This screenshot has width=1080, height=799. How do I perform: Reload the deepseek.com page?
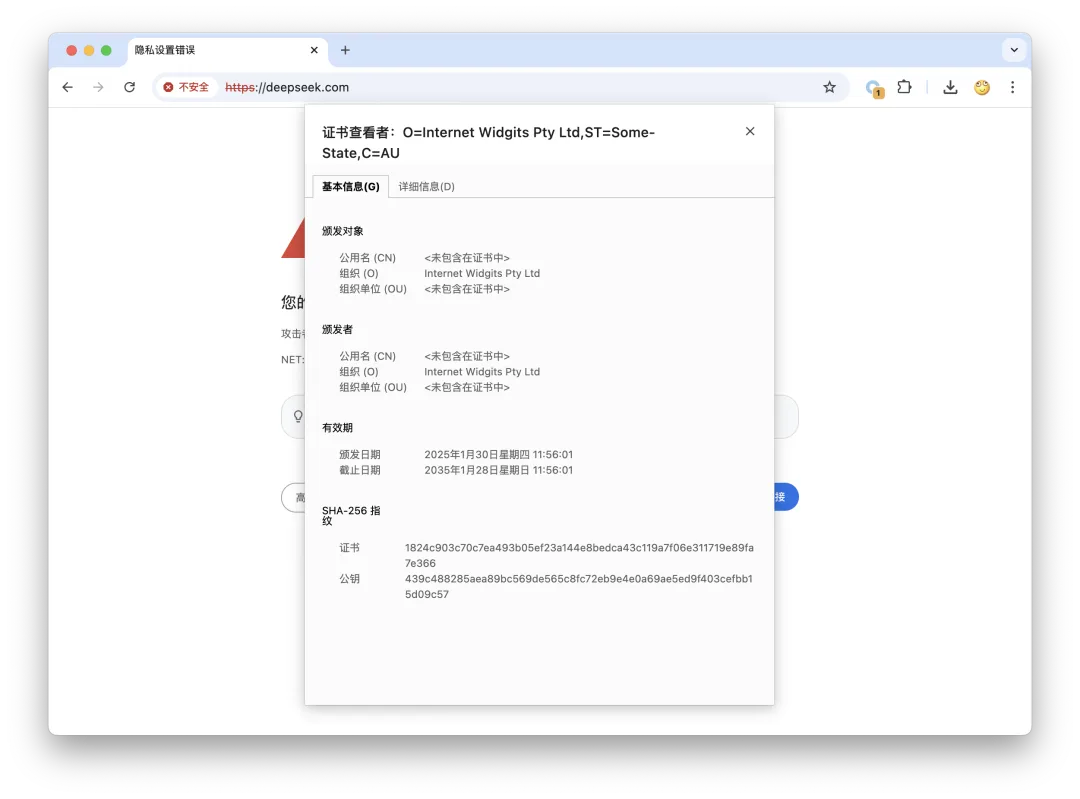pos(129,87)
